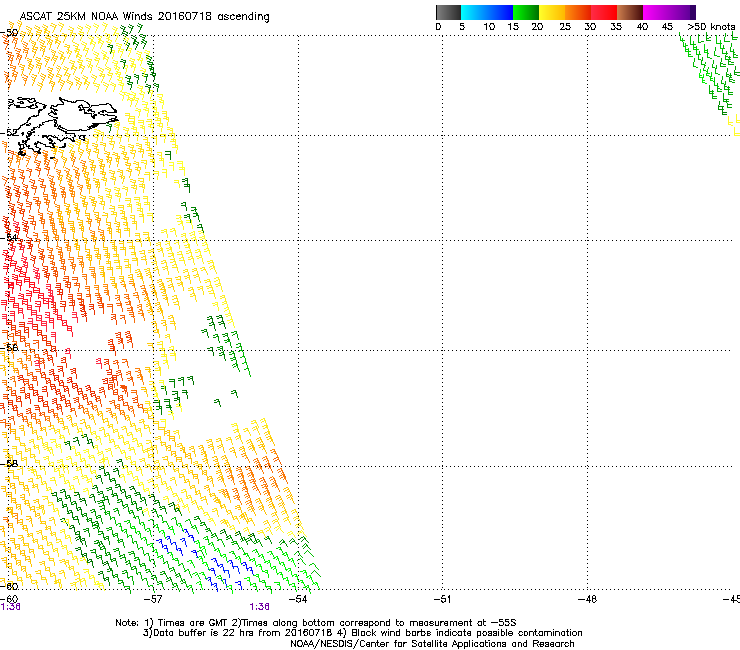Click the -57 longitude label on bottom axis
Image resolution: width=740 pixels, height=650 pixels.
click(x=153, y=599)
